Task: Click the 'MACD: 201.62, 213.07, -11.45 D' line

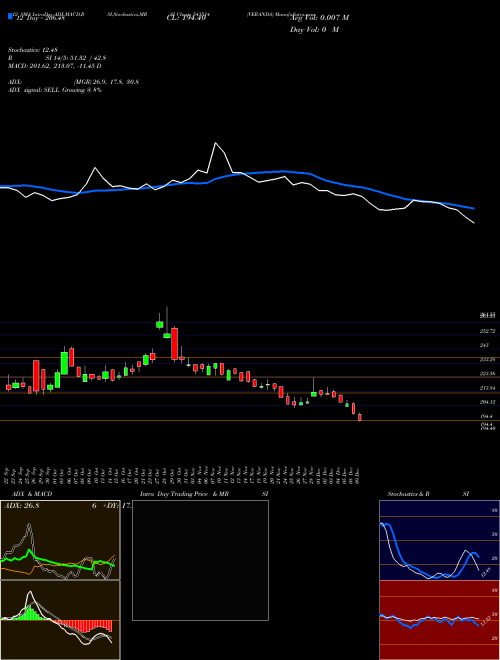Action: click(55, 66)
